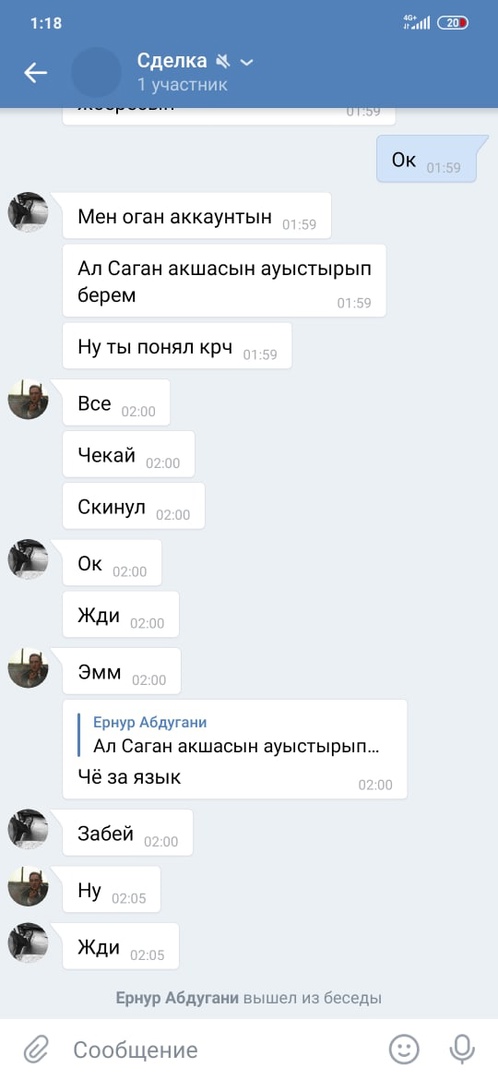The width and height of the screenshot is (498, 1080).
Task: Open '1 участник' members subtitle
Action: pyautogui.click(x=182, y=85)
